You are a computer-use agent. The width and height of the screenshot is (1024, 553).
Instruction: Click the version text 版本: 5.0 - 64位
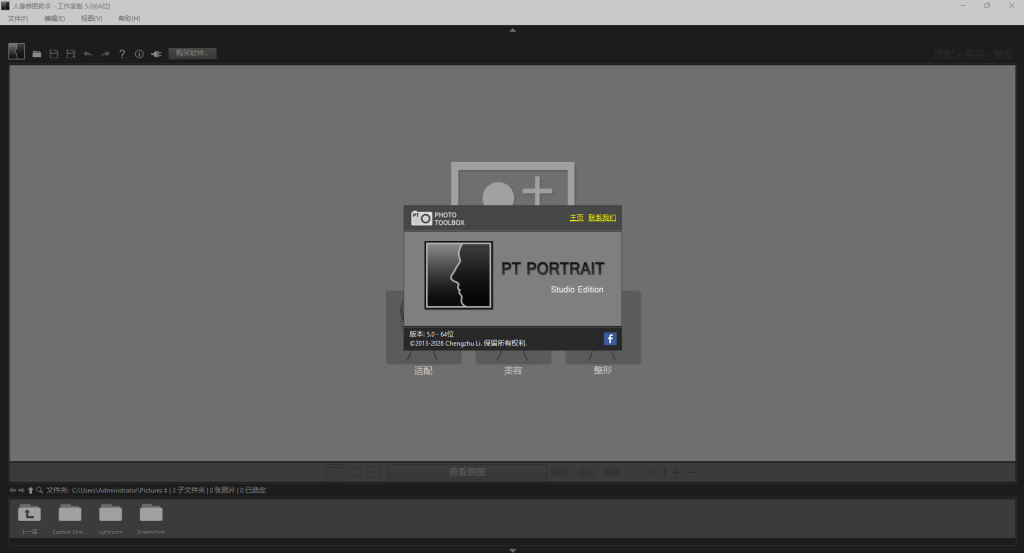[432, 334]
